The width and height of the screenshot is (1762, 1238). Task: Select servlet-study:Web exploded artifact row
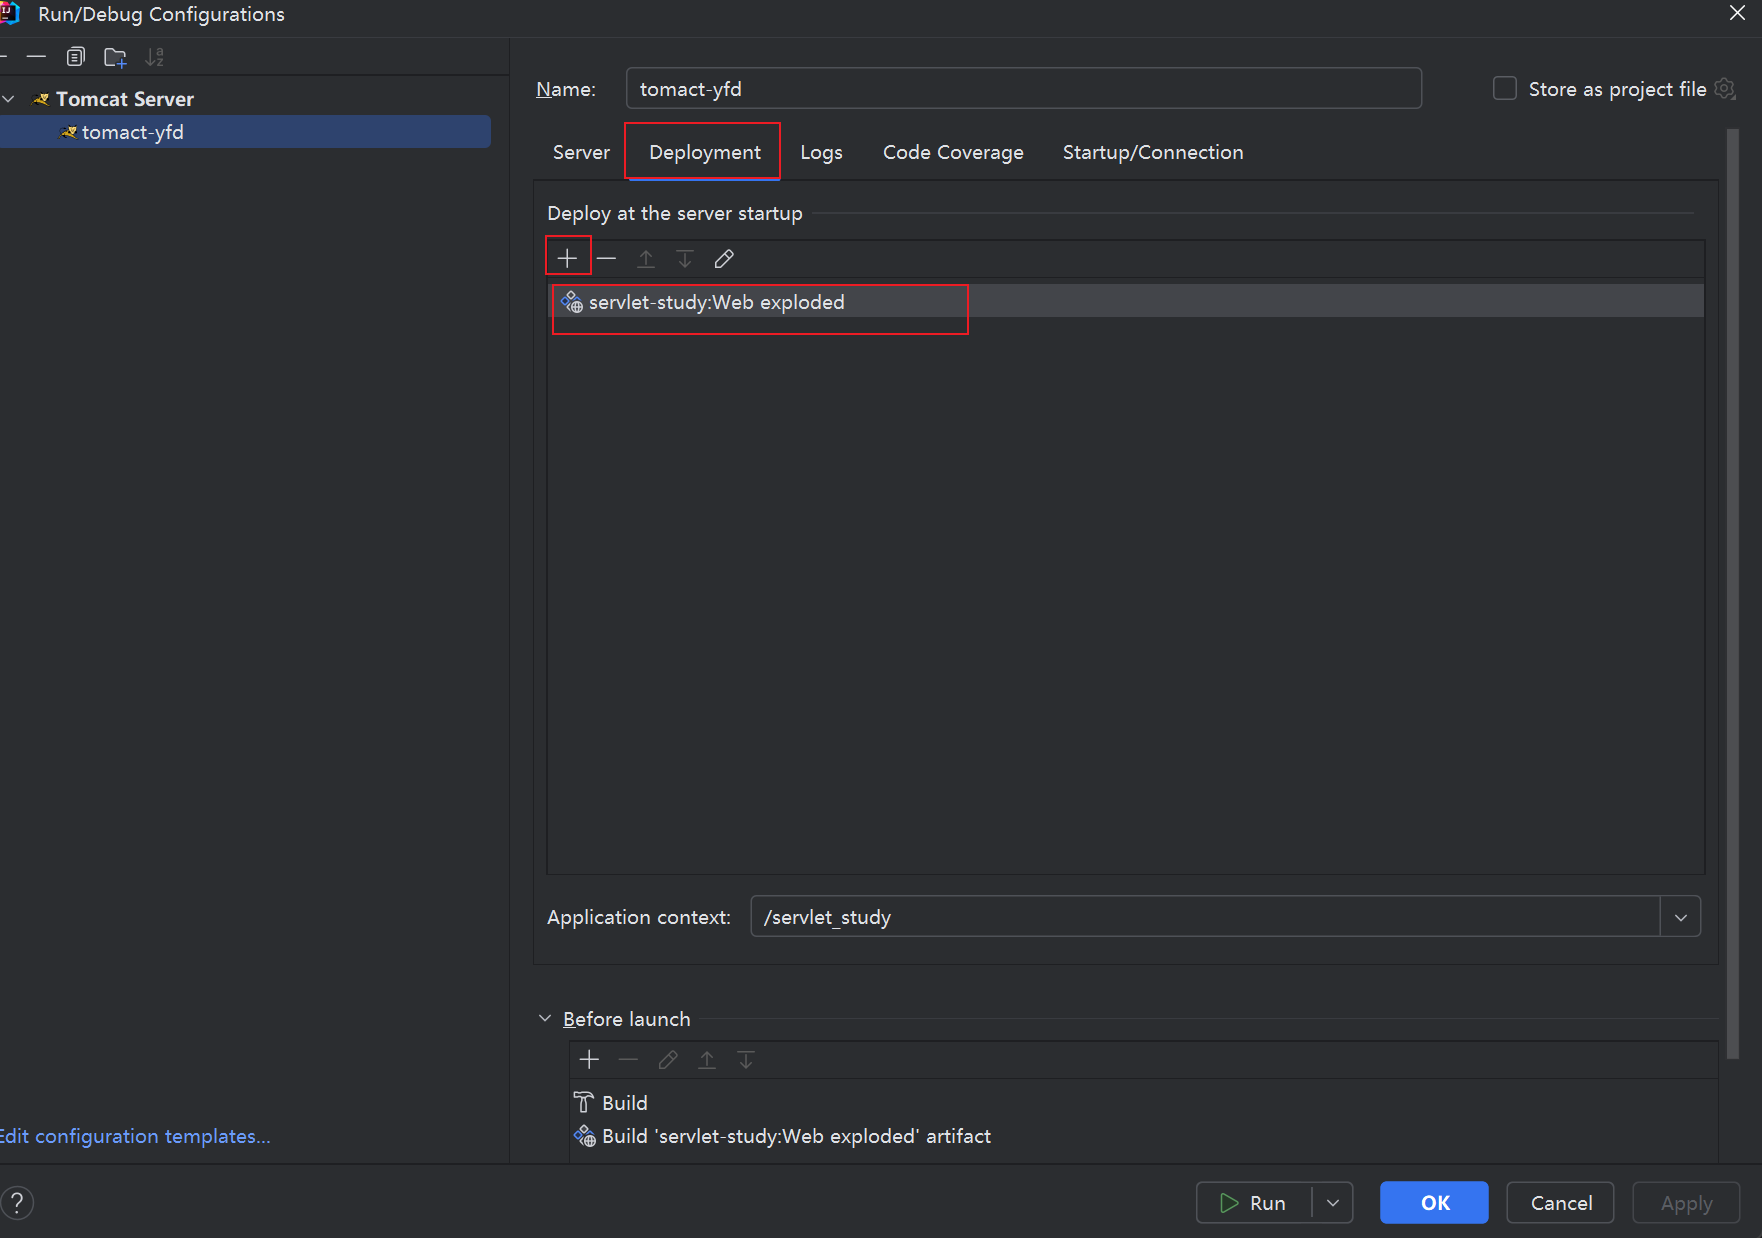[1127, 302]
